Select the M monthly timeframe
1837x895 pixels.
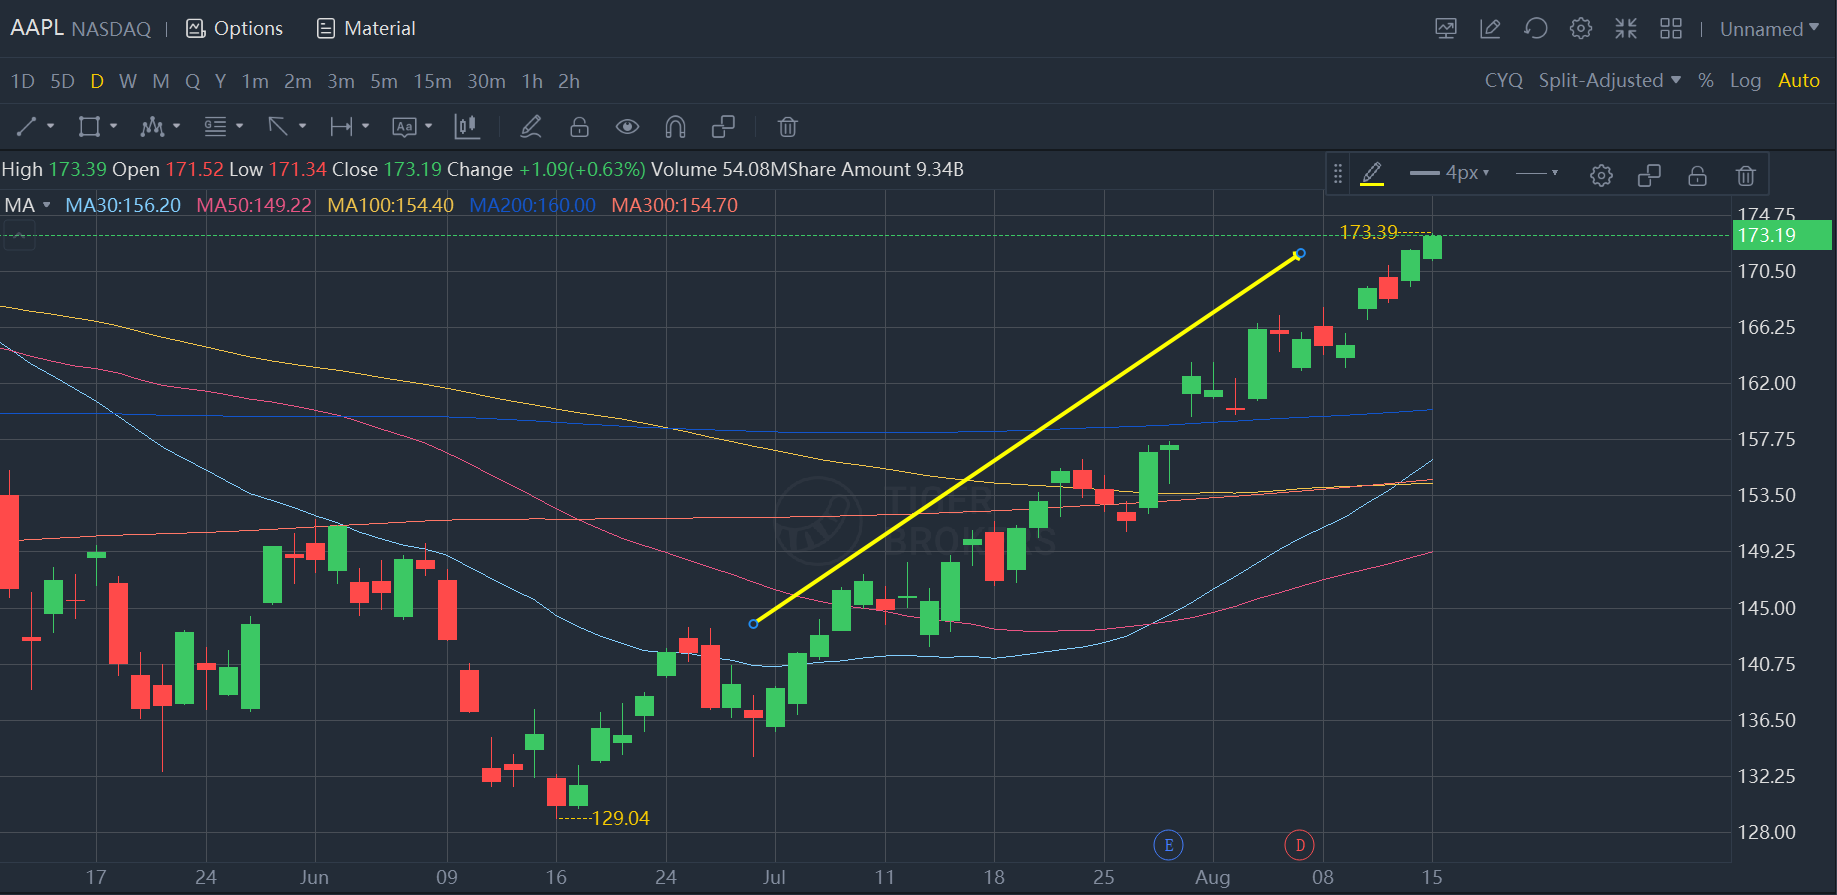tap(161, 81)
